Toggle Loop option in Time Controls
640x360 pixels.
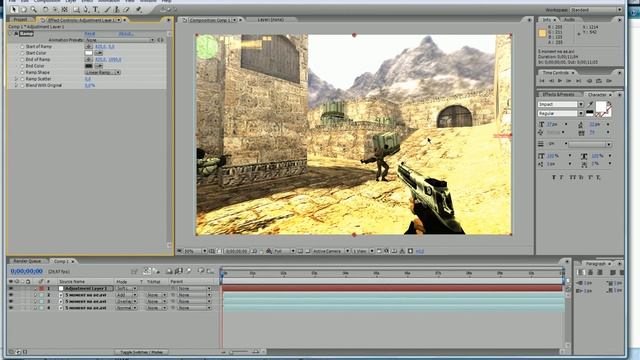tap(599, 81)
